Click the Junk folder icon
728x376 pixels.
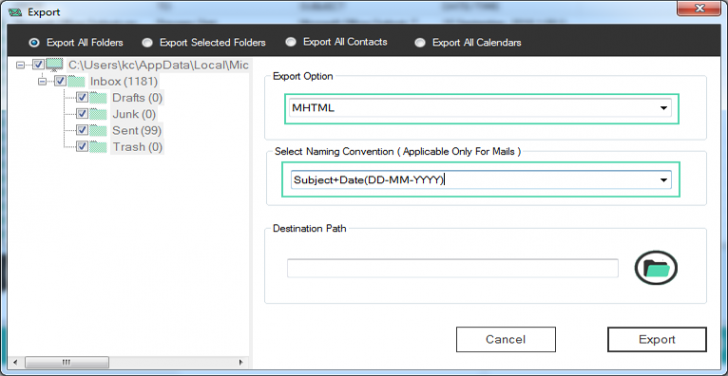click(98, 114)
